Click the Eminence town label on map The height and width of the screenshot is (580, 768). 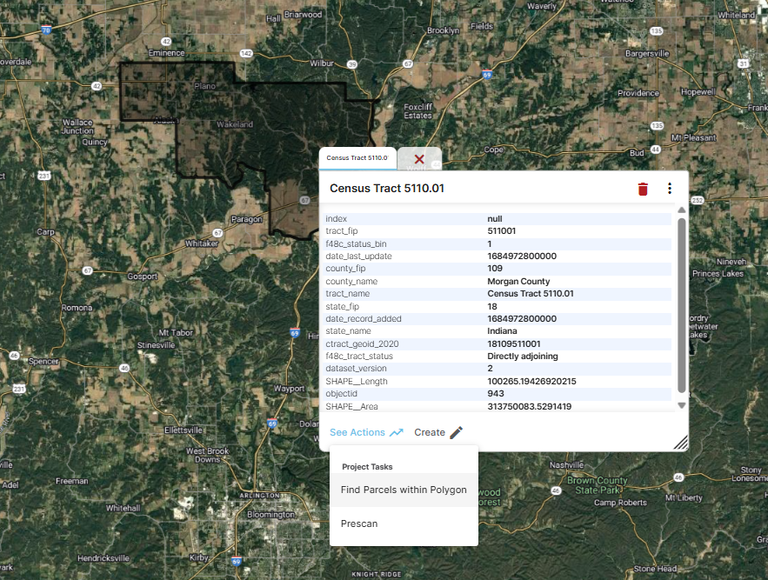point(167,53)
